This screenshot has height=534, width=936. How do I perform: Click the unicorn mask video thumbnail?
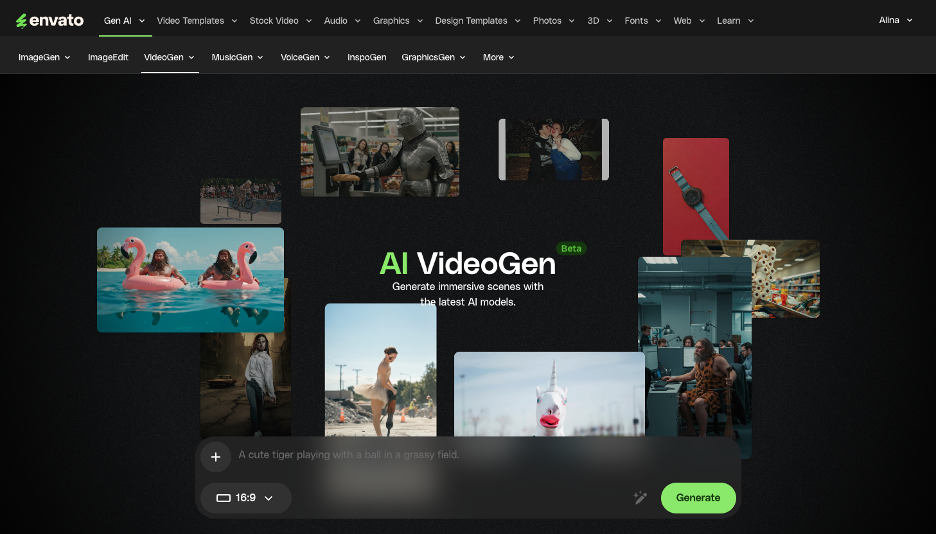coord(549,394)
